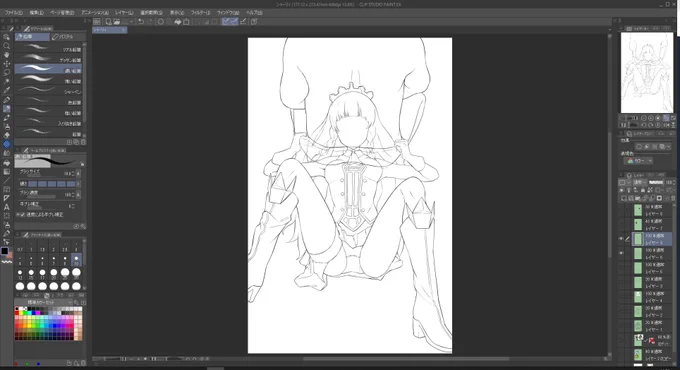Toggle snap to grid button

point(243,21)
